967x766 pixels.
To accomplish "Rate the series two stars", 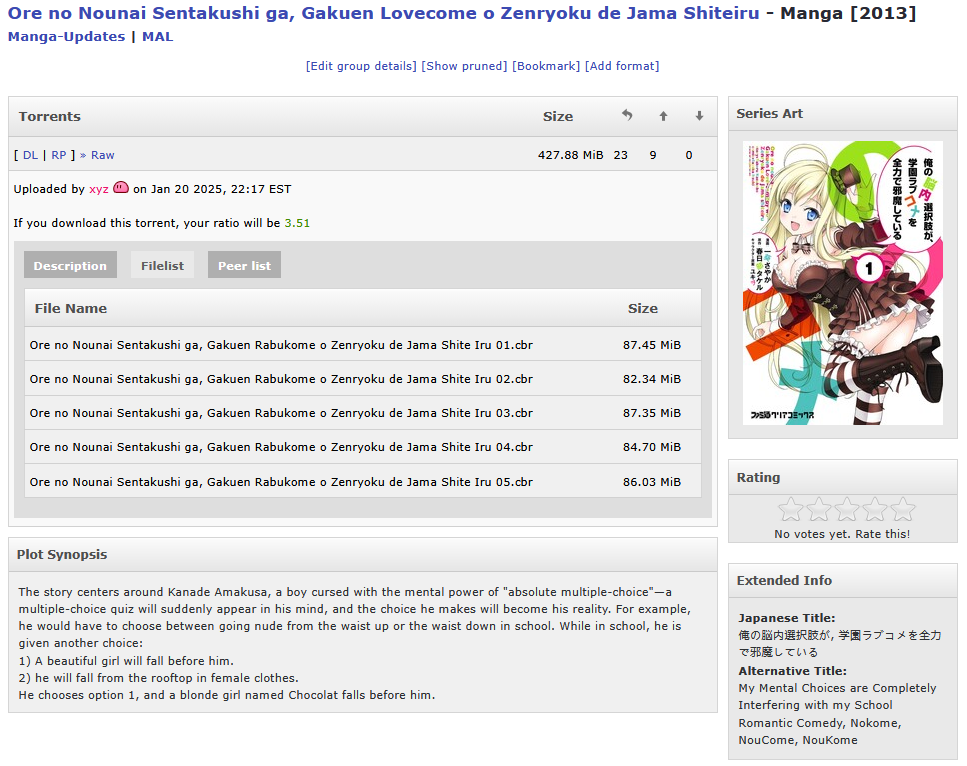I will (818, 510).
